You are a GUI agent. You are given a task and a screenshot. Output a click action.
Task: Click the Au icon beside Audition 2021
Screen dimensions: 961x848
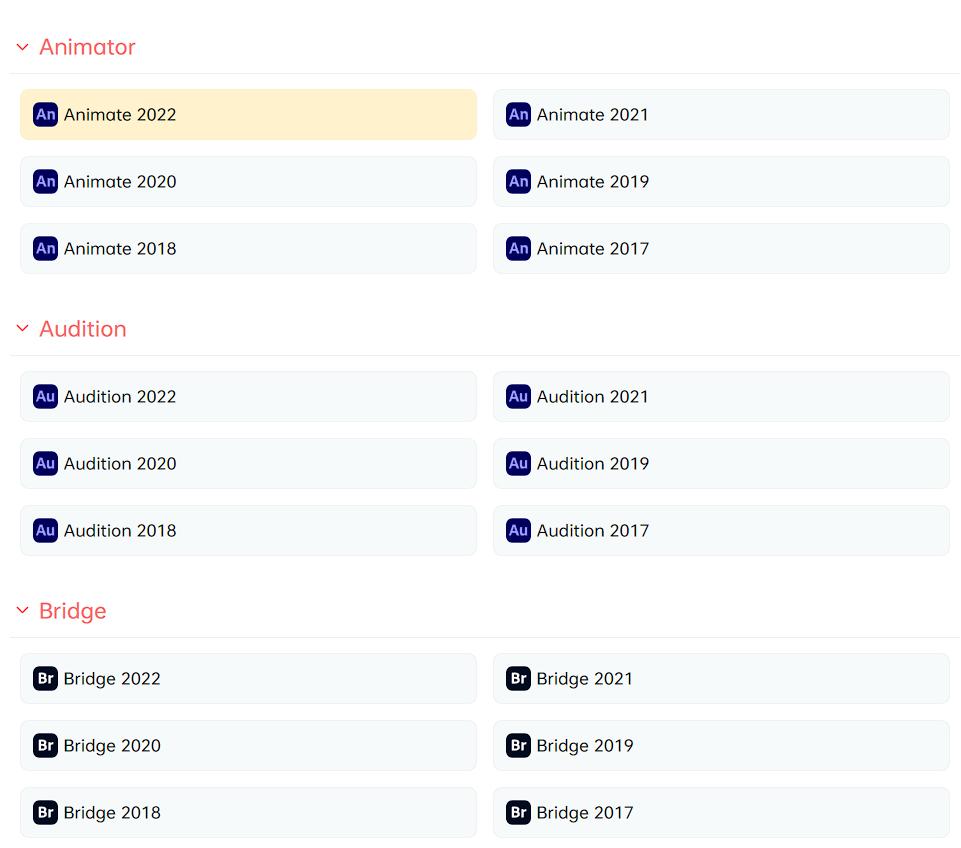(518, 396)
